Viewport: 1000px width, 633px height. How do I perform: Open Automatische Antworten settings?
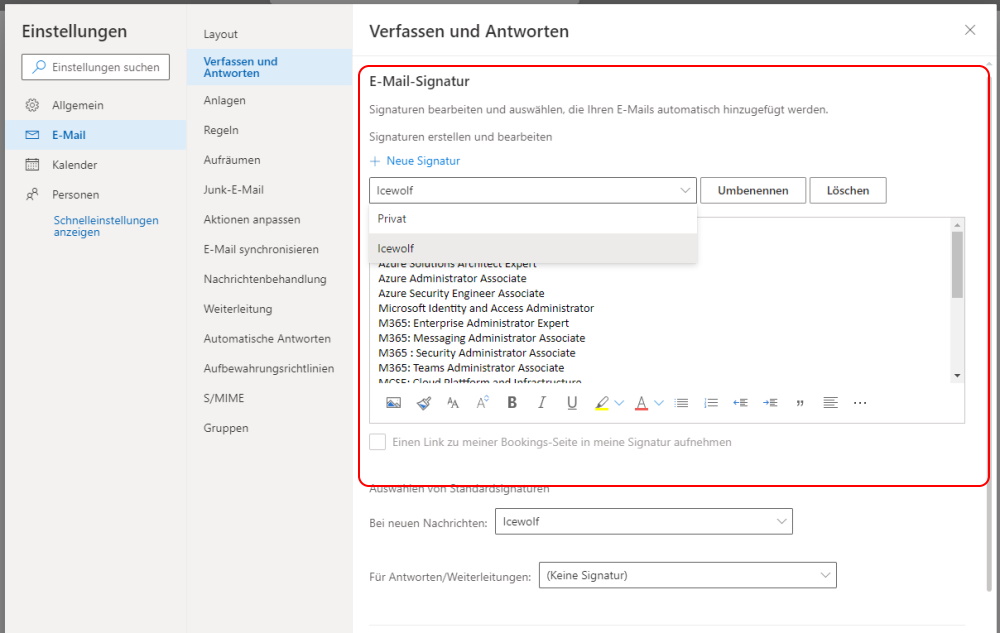click(267, 338)
